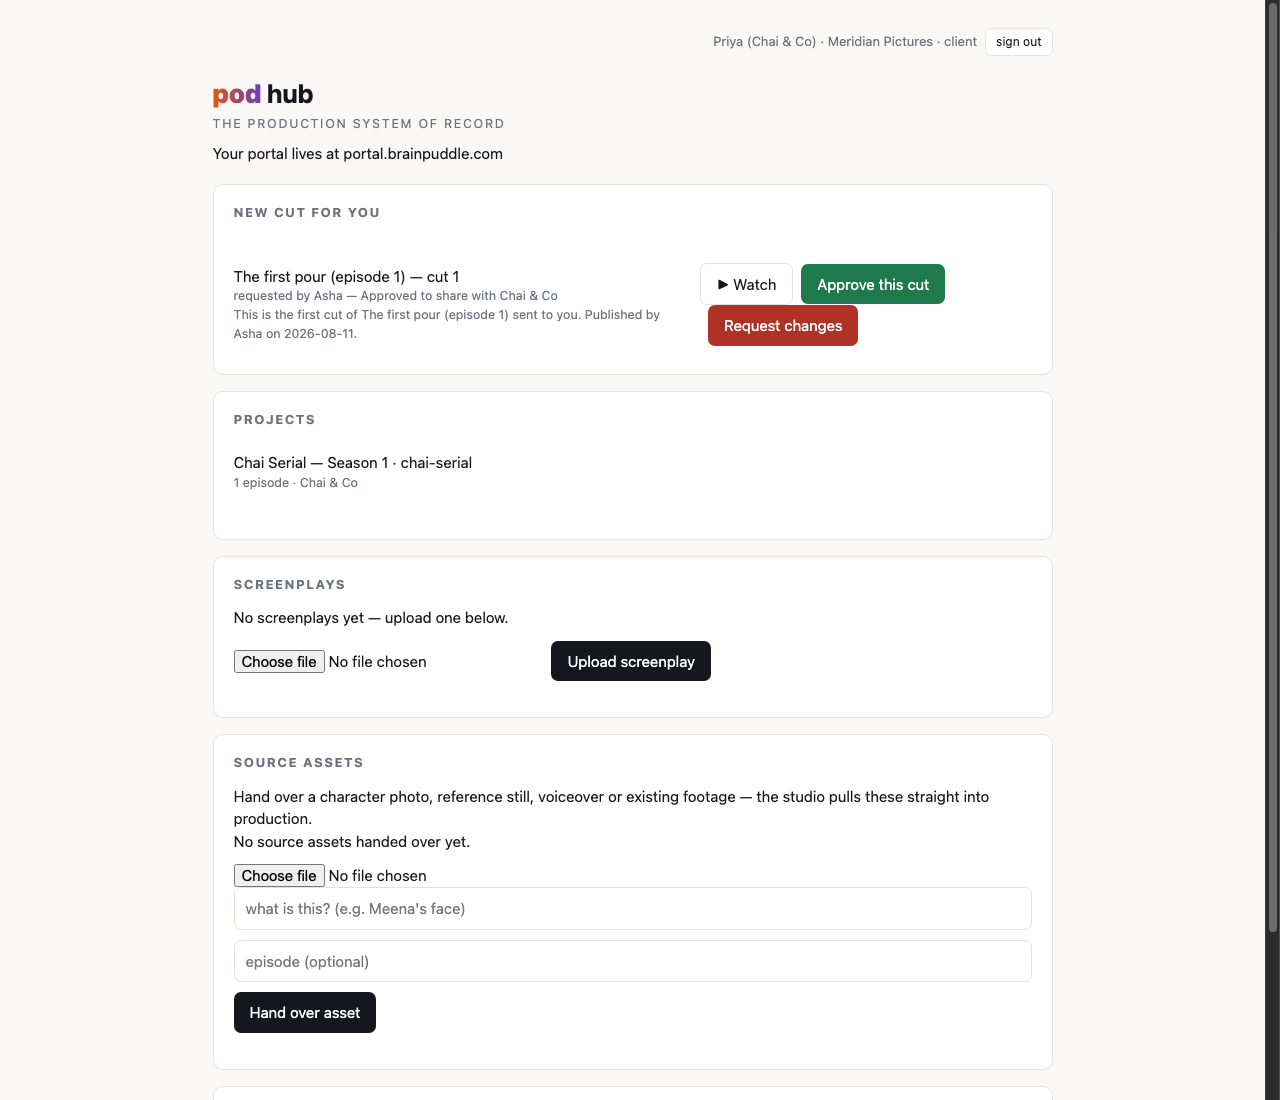The height and width of the screenshot is (1100, 1280).
Task: Click the Source Assets section heading
Action: tap(299, 762)
